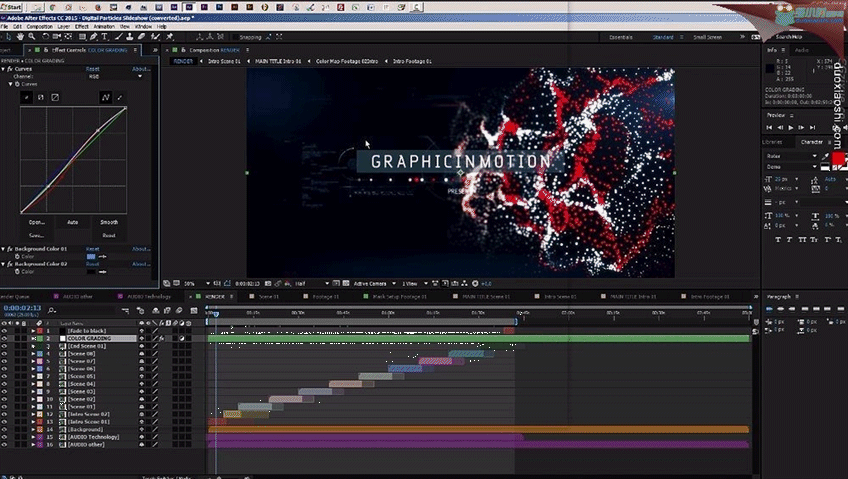Screen dimensions: 848x479
Task: Click About link for Curves effect
Action: click(141, 69)
